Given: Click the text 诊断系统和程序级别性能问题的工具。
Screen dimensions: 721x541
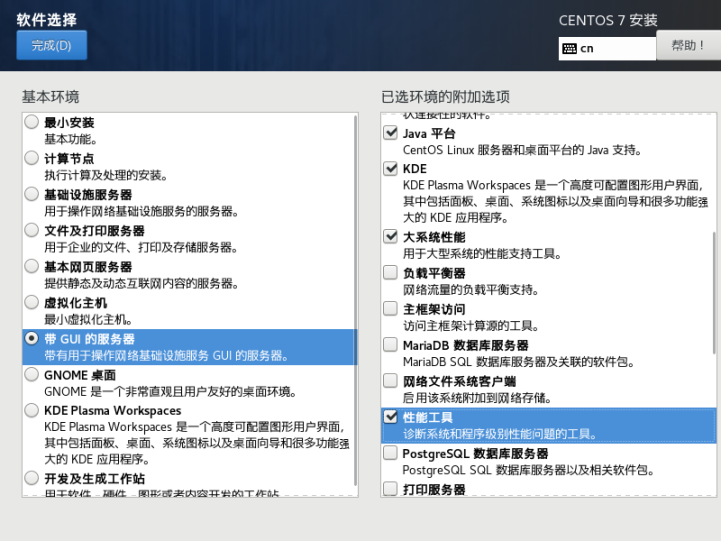Looking at the screenshot, I should point(500,434).
